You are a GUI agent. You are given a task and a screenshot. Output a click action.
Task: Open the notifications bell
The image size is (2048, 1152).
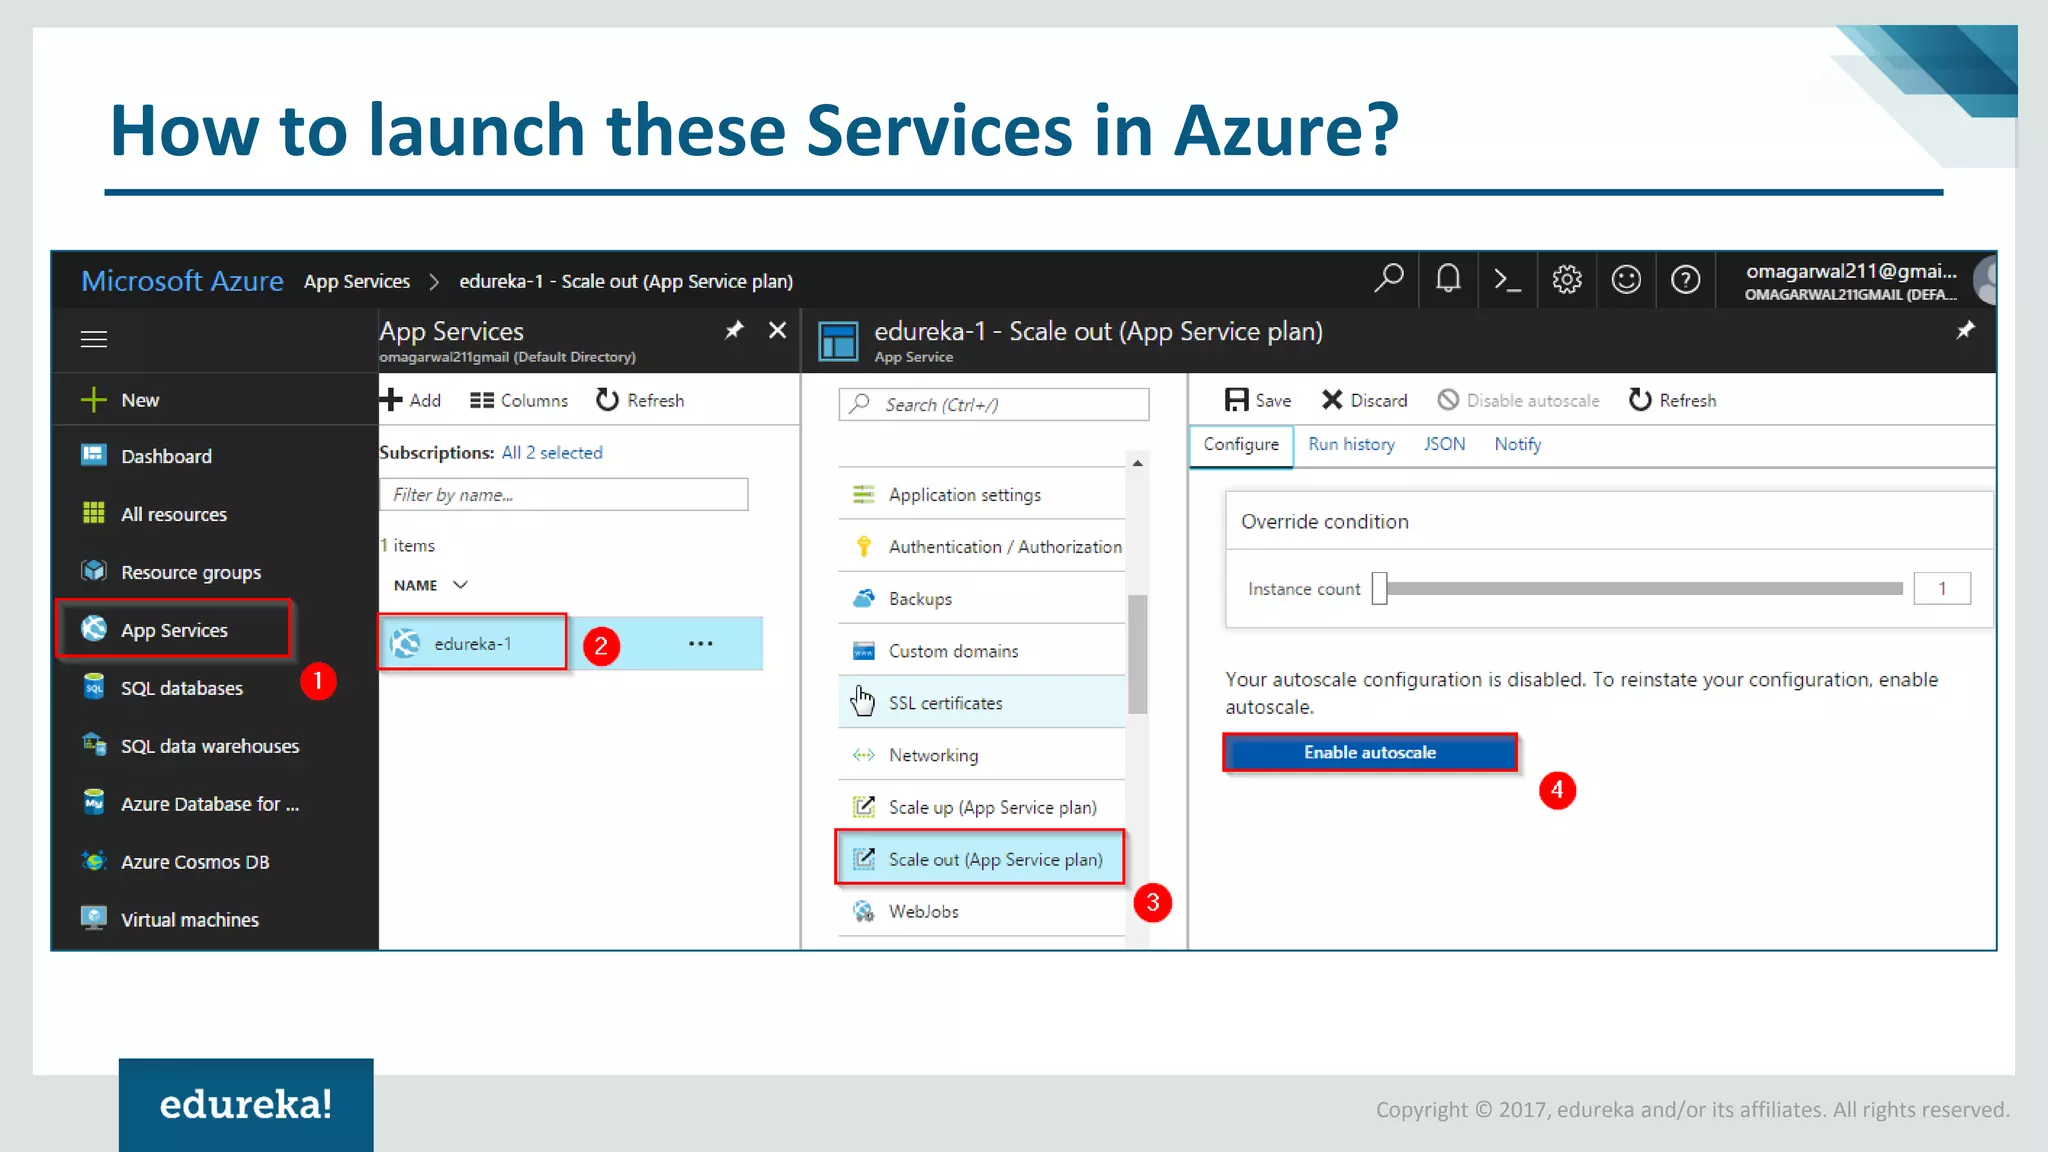1447,279
